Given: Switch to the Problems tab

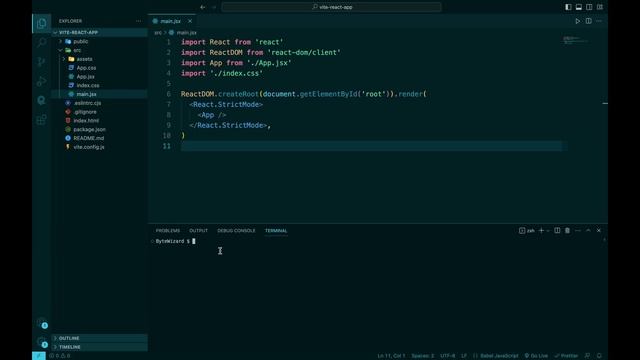Looking at the screenshot, I should (168, 231).
